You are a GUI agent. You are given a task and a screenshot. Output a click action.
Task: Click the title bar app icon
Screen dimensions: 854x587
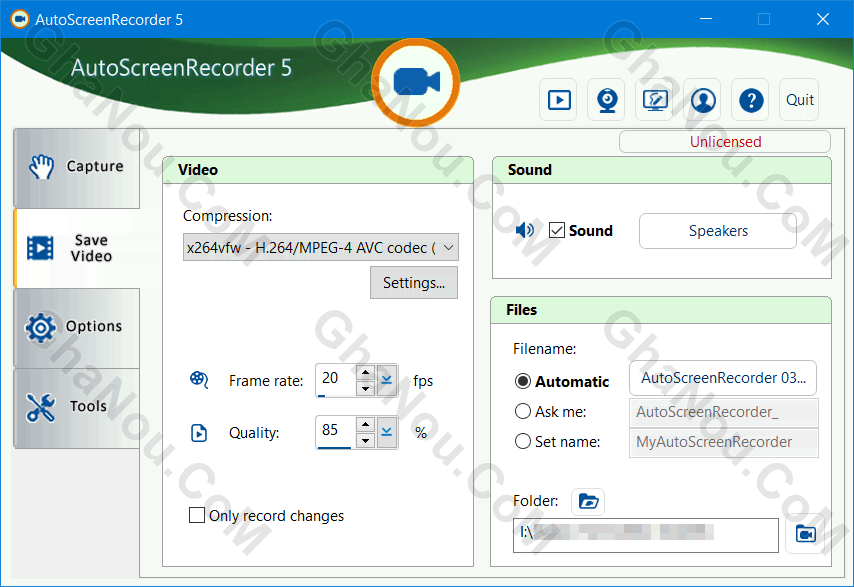click(20, 20)
